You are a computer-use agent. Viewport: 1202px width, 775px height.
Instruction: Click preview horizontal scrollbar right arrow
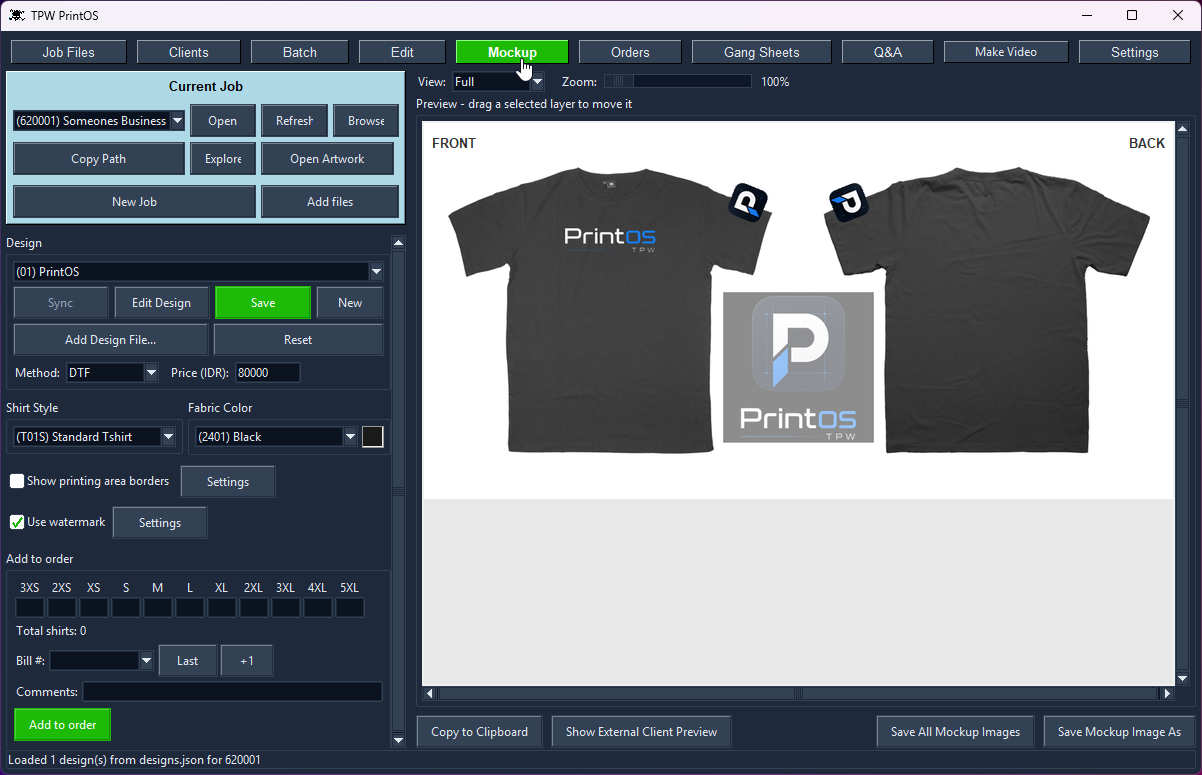pos(1166,693)
